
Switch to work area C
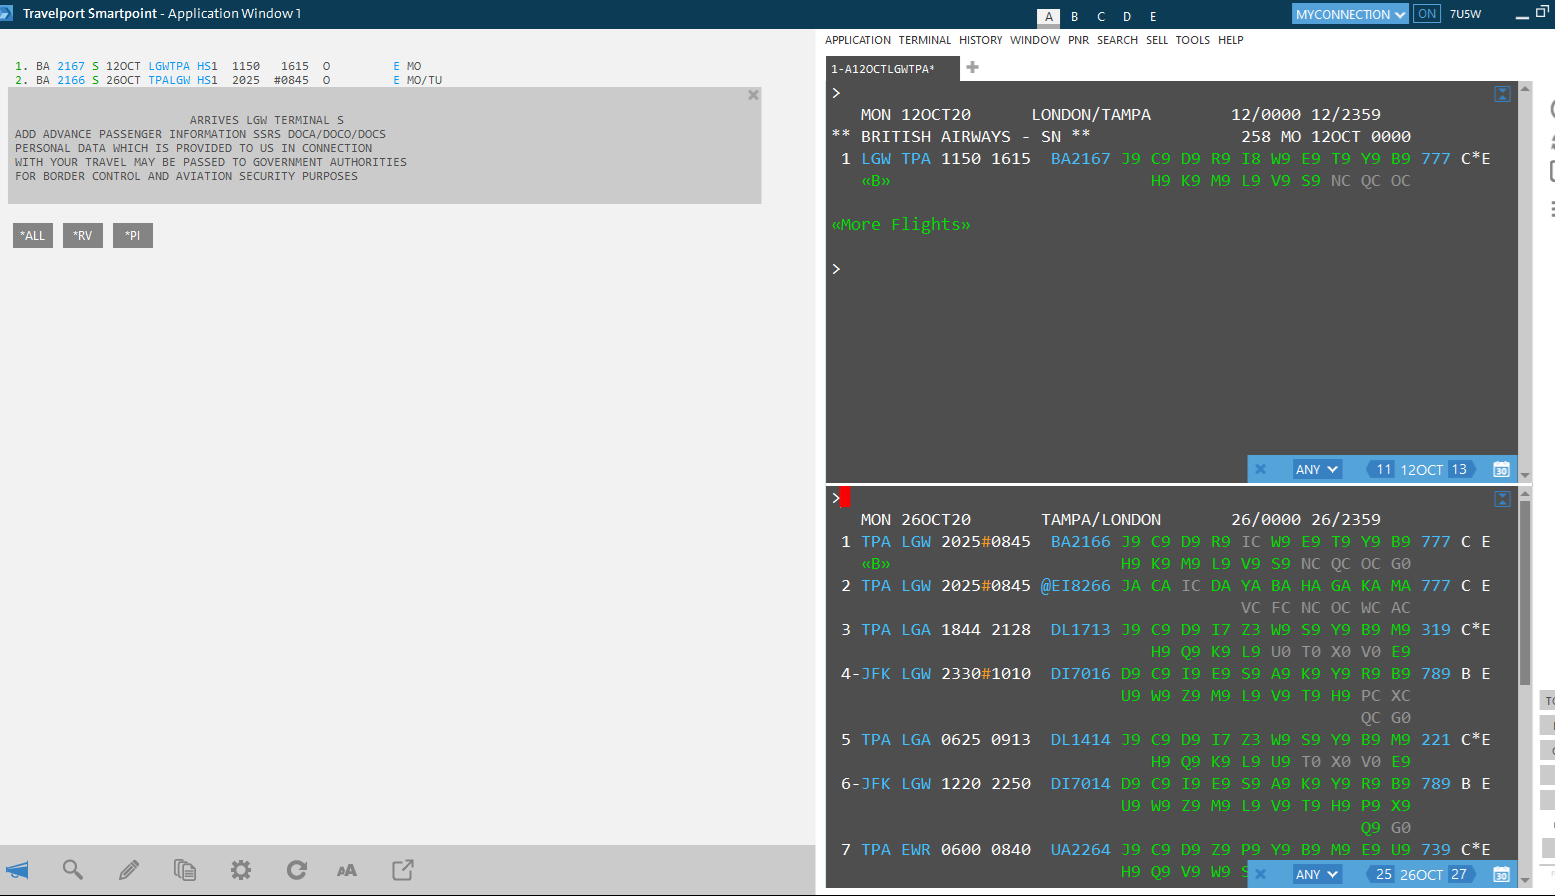coord(1101,17)
